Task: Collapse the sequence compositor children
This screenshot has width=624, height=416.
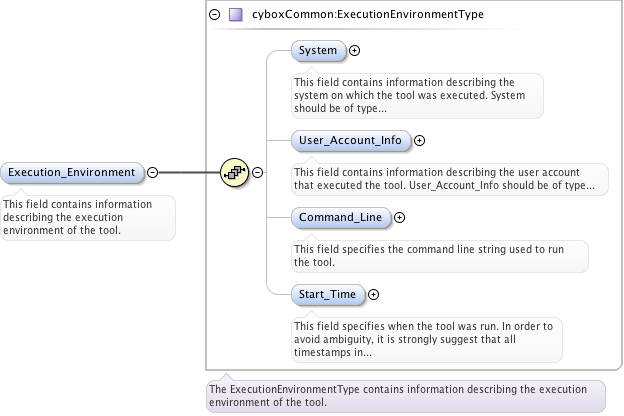Action: (258, 172)
